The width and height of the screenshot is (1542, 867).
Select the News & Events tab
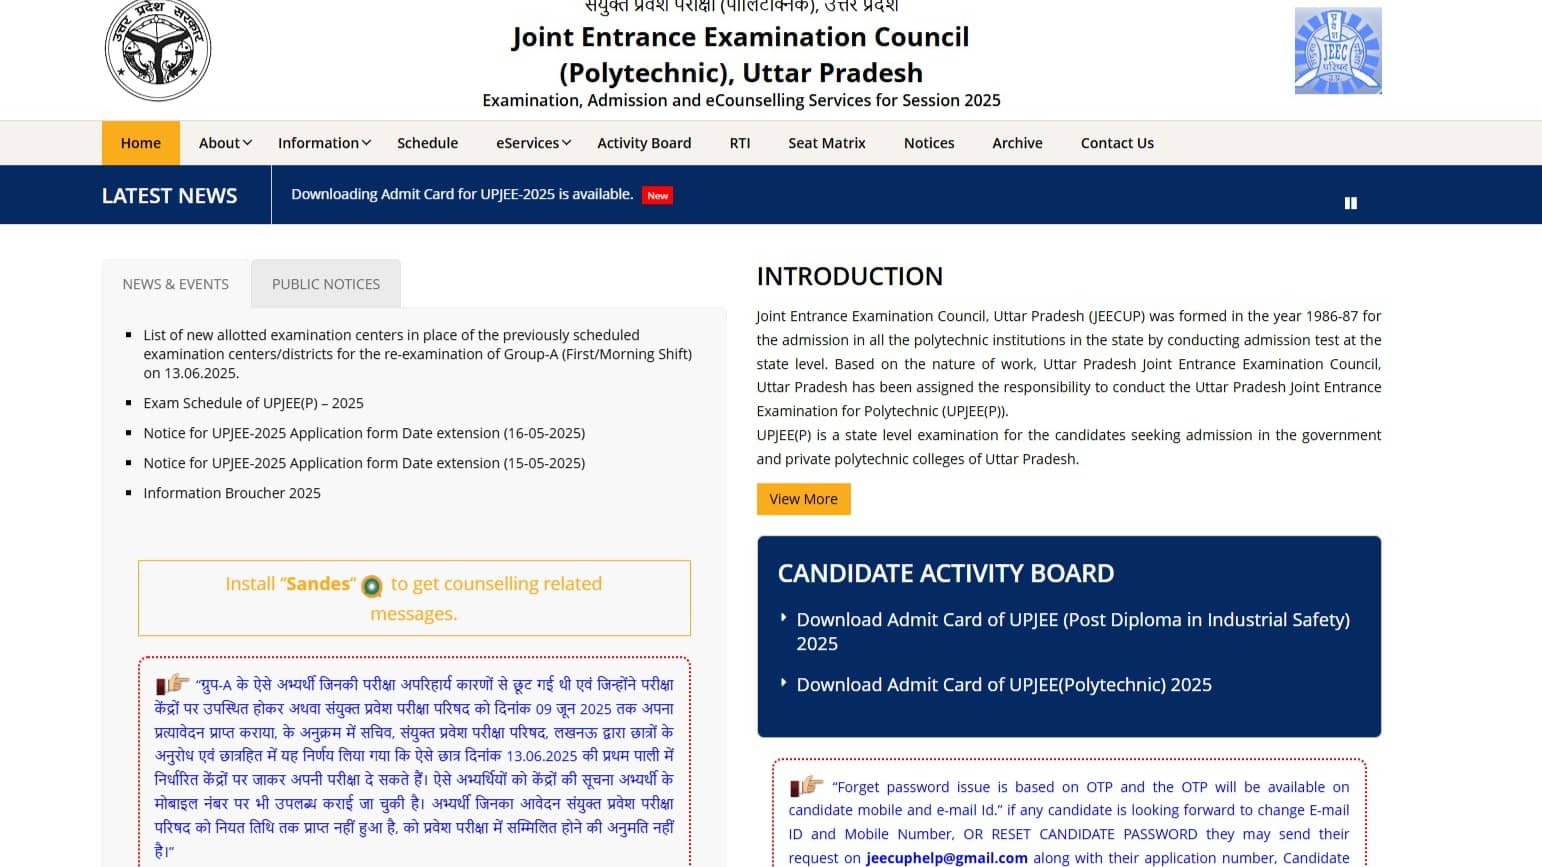pyautogui.click(x=176, y=284)
